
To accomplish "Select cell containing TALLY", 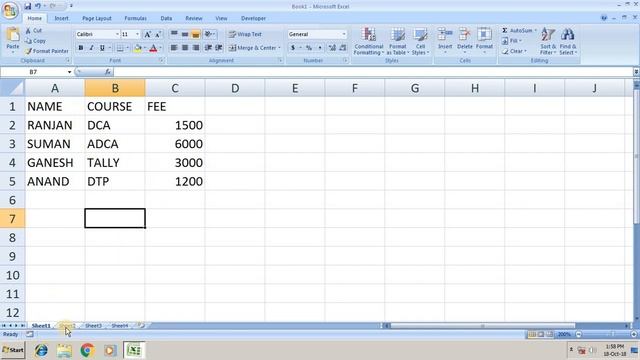I will [x=115, y=162].
